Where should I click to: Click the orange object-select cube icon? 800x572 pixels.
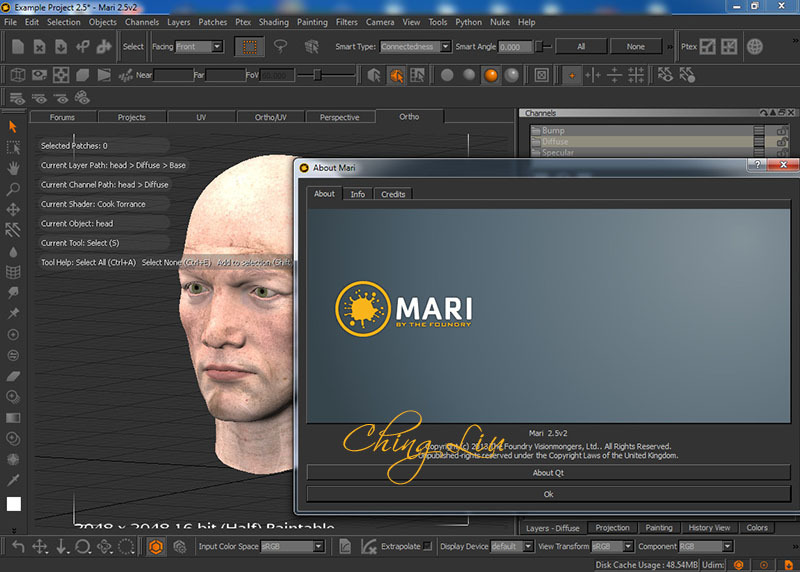click(396, 75)
